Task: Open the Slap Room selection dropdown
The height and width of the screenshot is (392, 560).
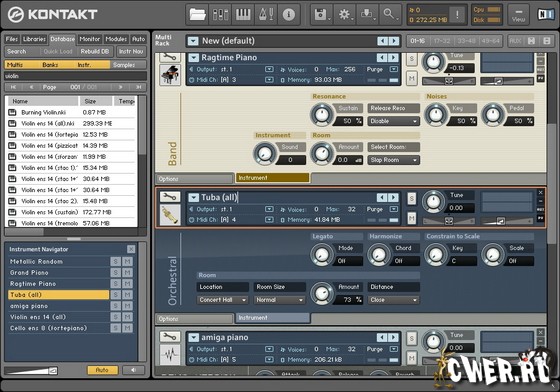Action: tap(393, 160)
